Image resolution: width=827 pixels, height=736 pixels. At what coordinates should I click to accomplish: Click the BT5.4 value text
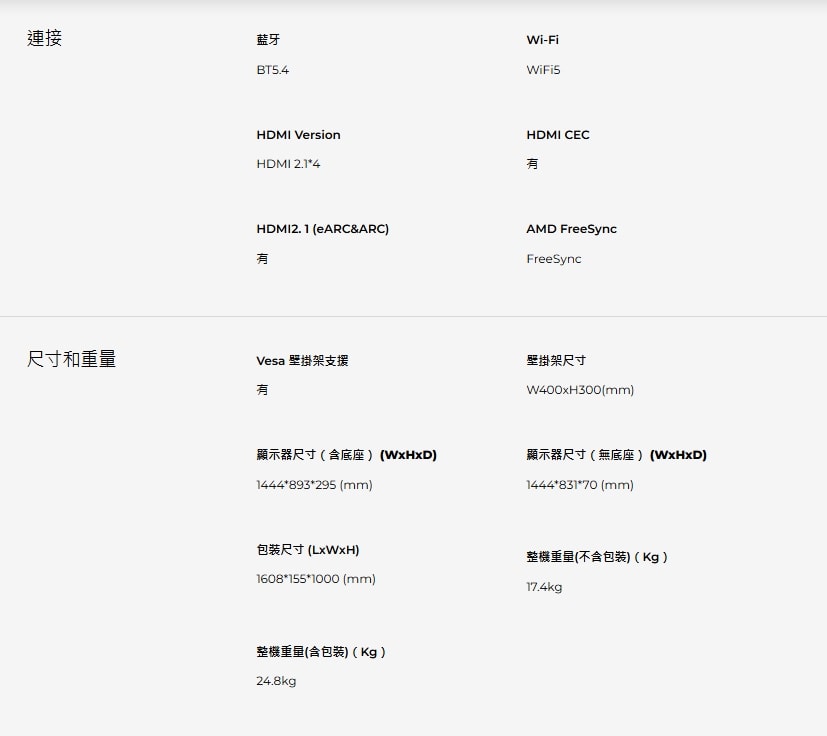pyautogui.click(x=273, y=70)
